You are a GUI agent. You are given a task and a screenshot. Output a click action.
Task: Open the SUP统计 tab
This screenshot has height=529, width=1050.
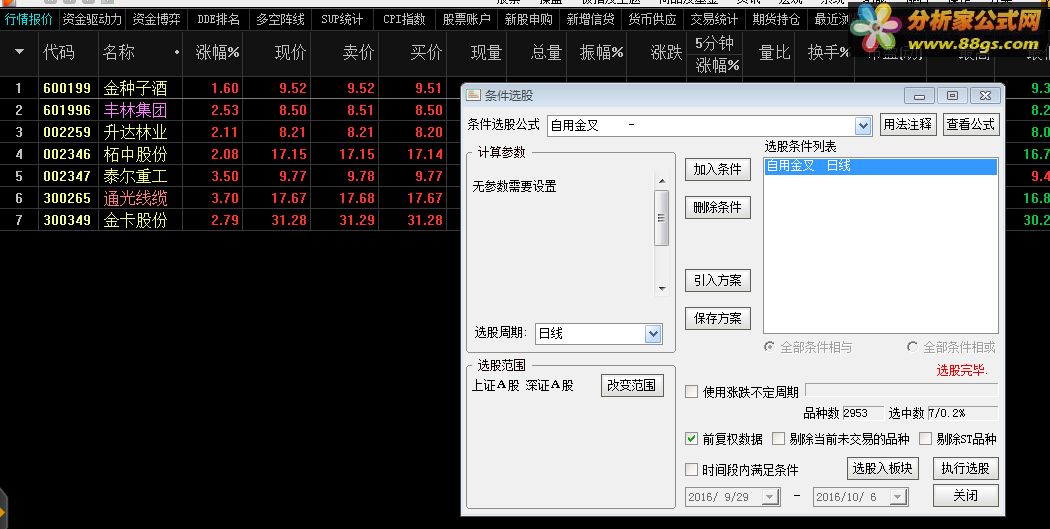[342, 19]
